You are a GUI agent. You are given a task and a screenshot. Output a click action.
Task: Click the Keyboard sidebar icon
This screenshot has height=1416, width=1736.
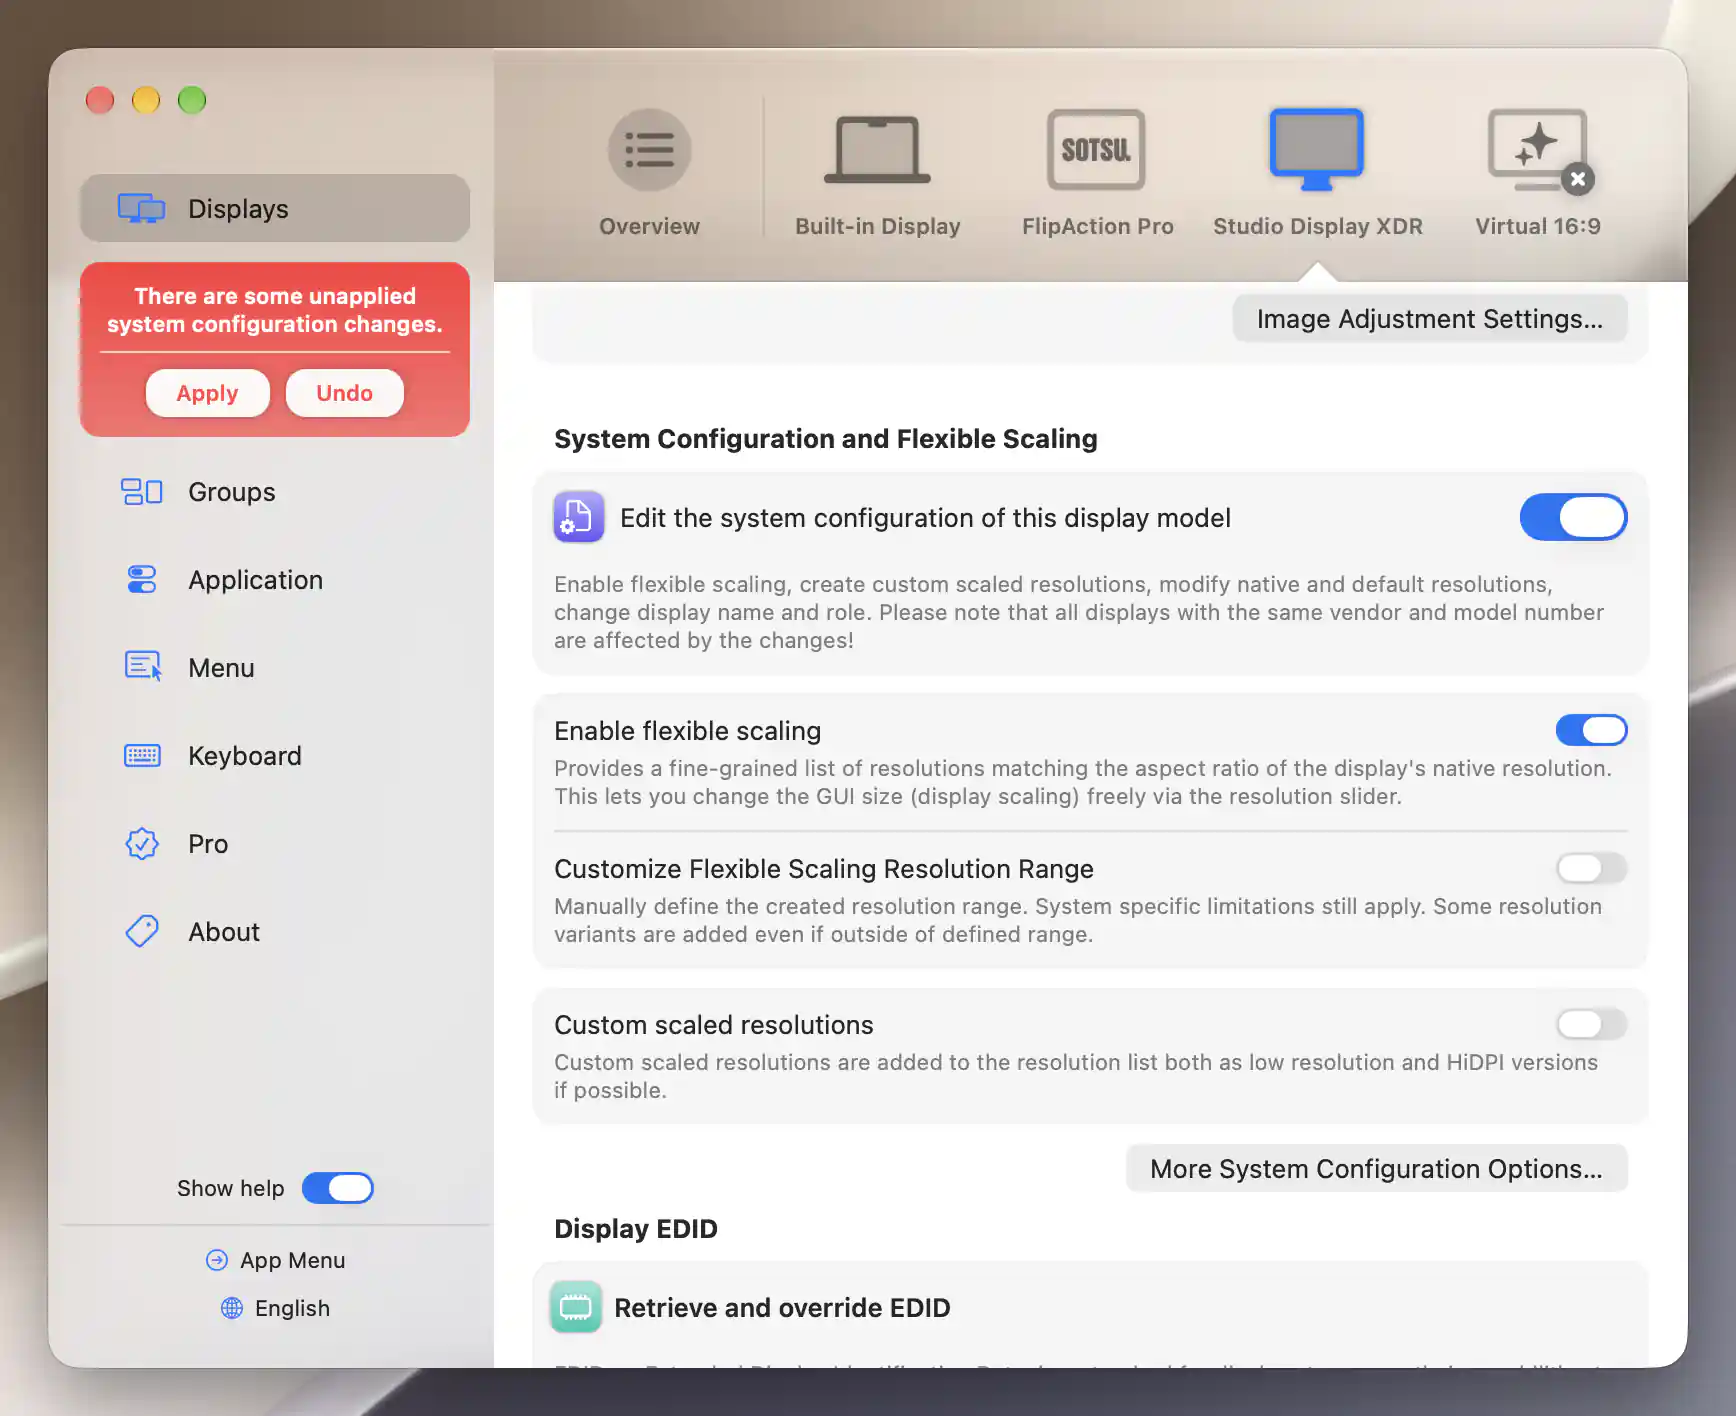point(141,756)
